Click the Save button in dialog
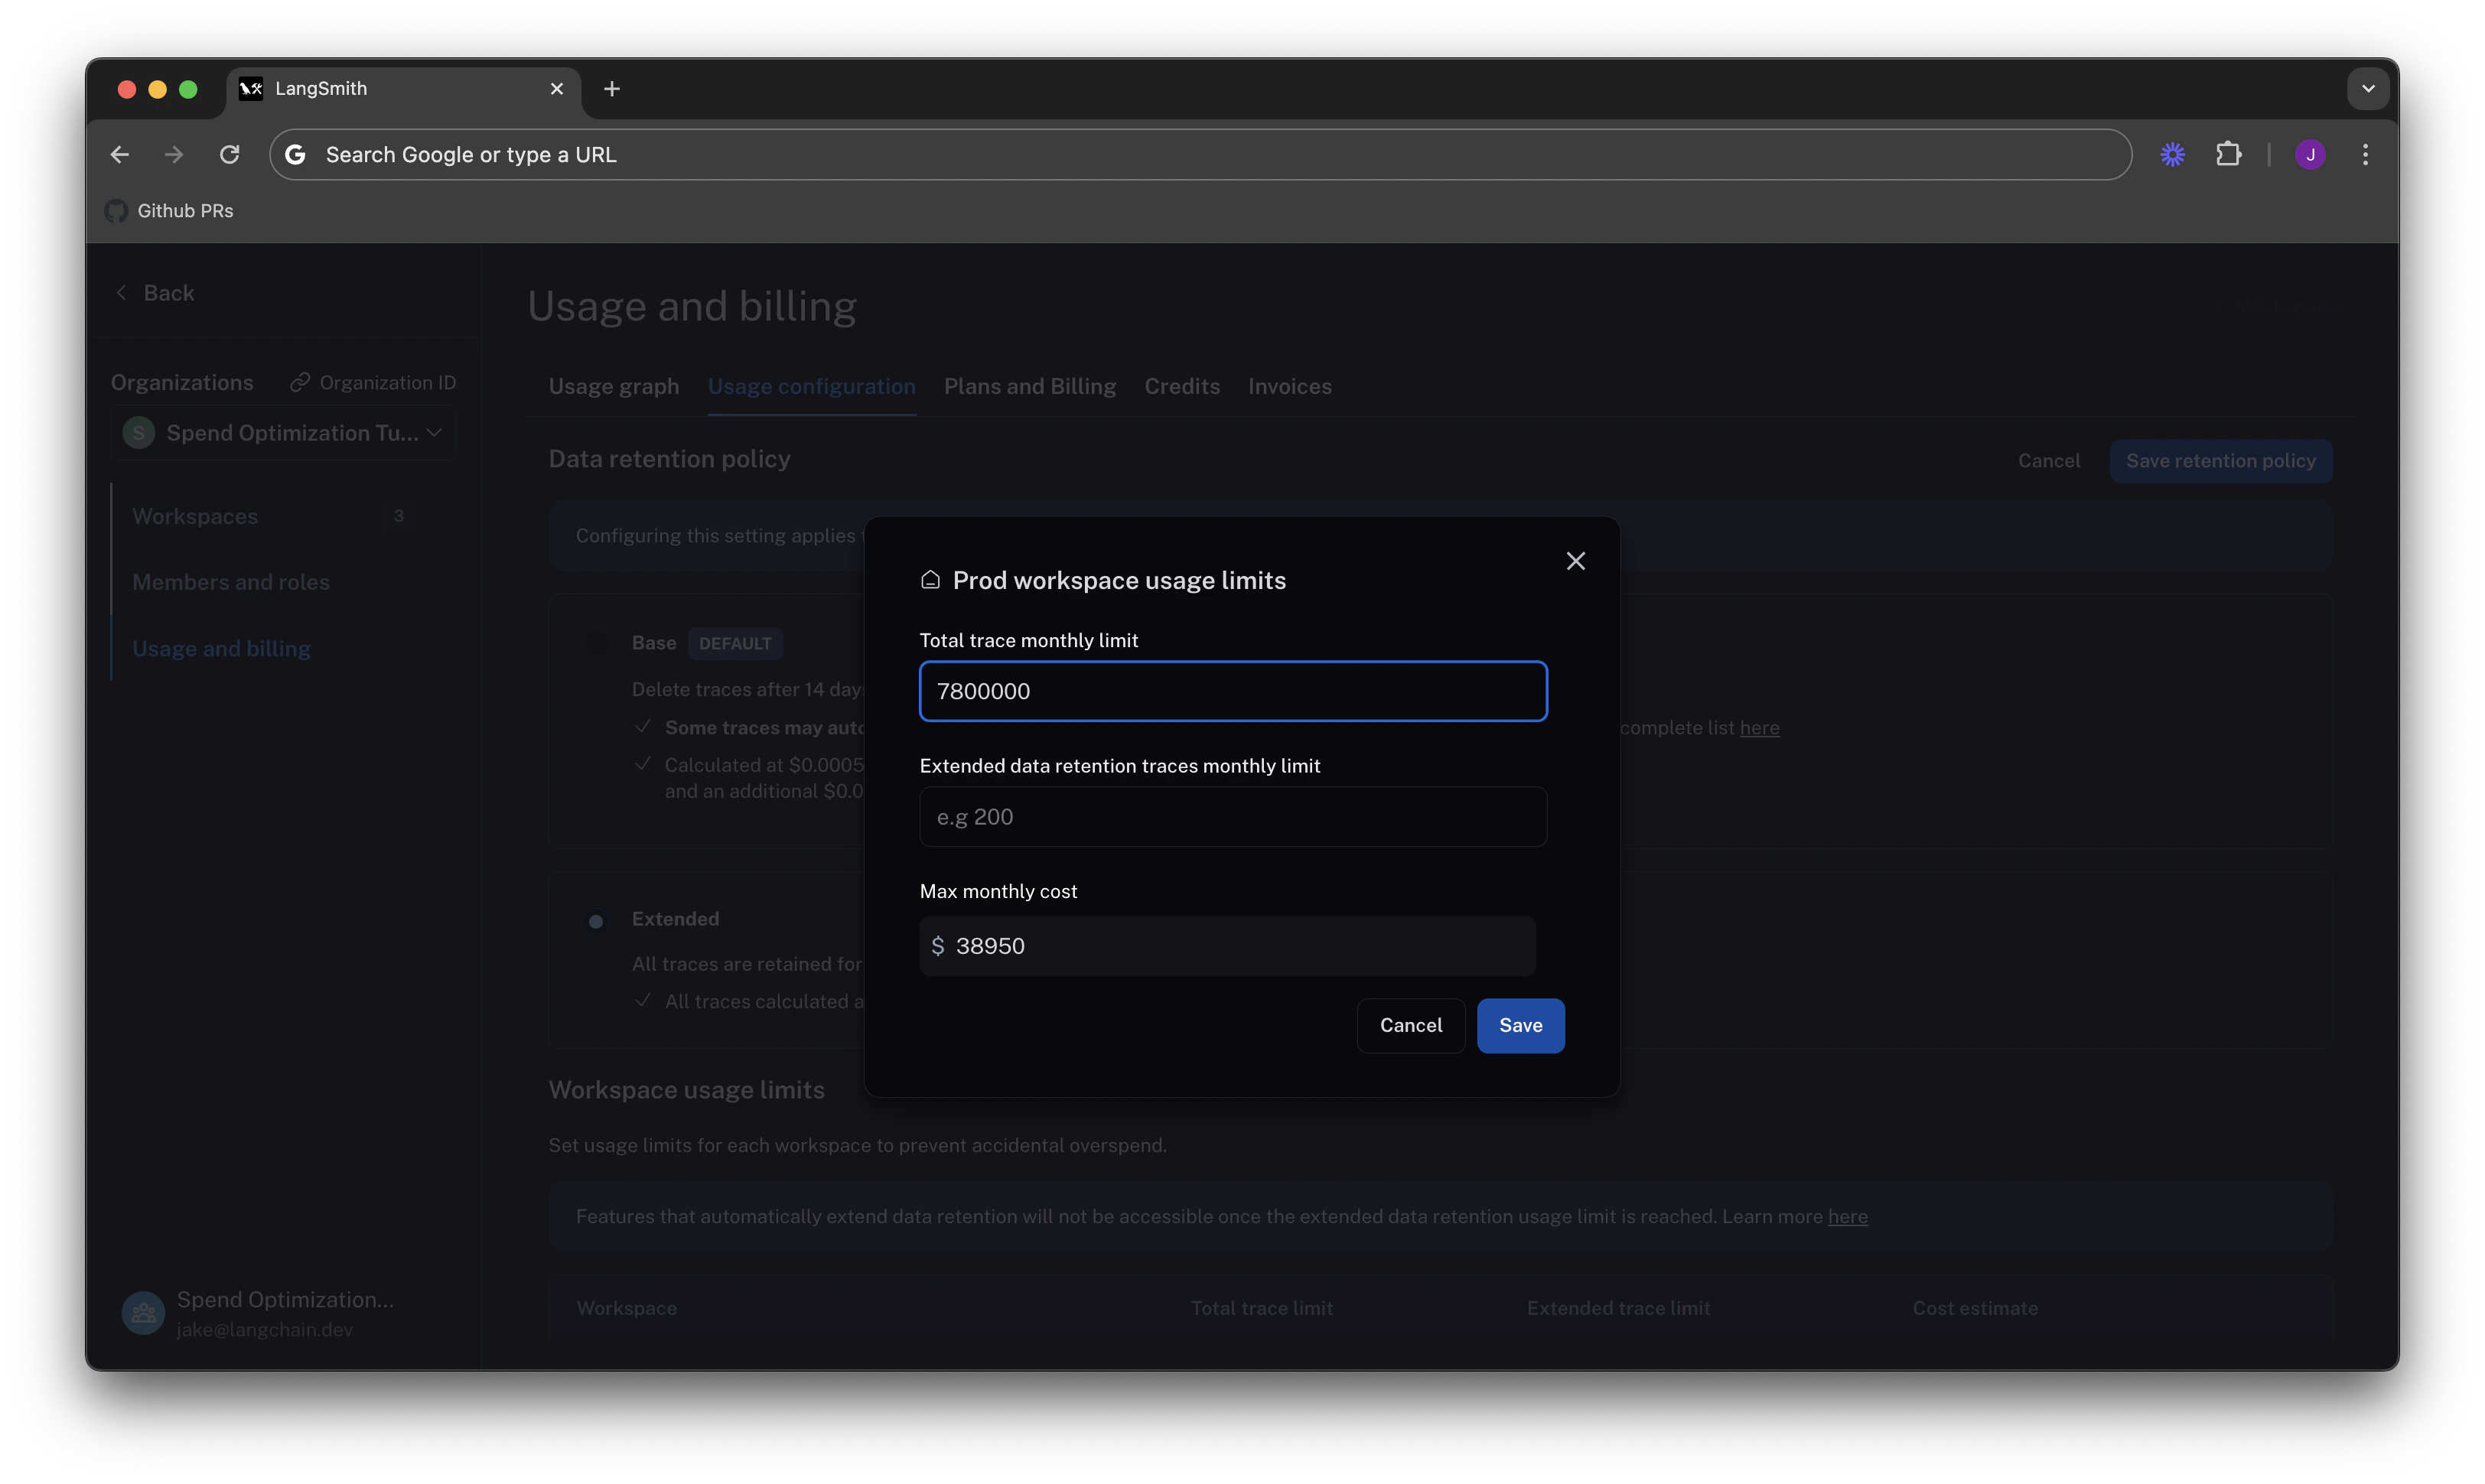The height and width of the screenshot is (1484, 2485). (x=1519, y=1025)
